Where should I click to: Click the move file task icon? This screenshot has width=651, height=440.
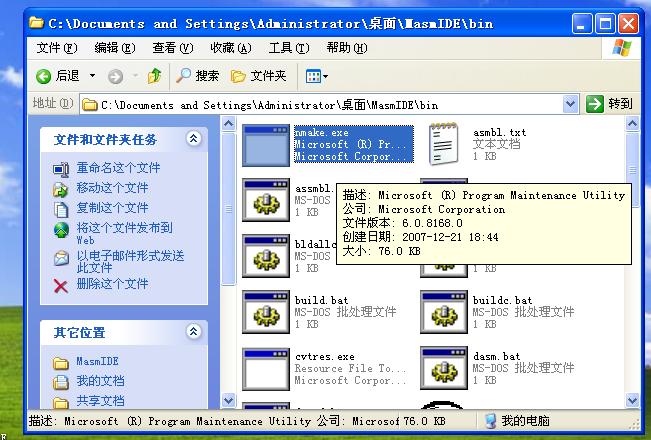[61, 189]
